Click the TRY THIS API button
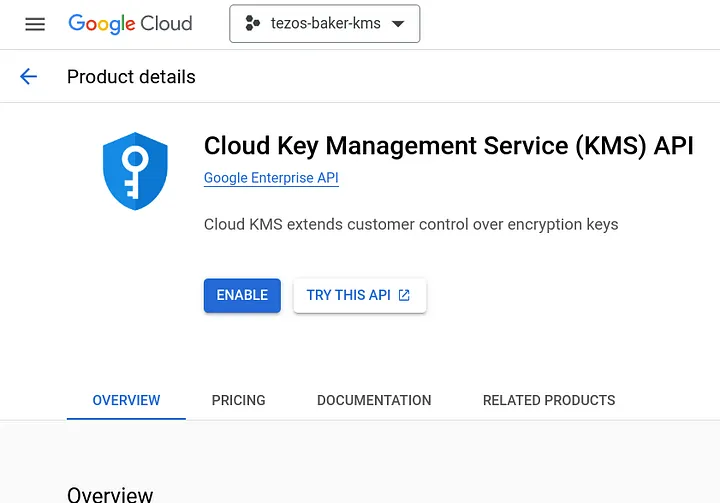The height and width of the screenshot is (503, 720). pos(348,295)
